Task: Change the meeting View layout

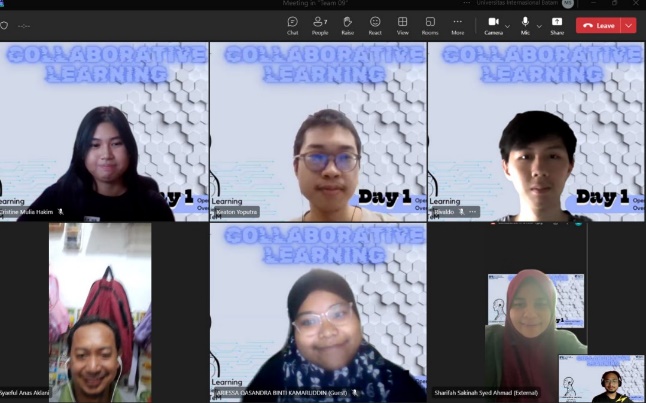Action: coord(403,26)
